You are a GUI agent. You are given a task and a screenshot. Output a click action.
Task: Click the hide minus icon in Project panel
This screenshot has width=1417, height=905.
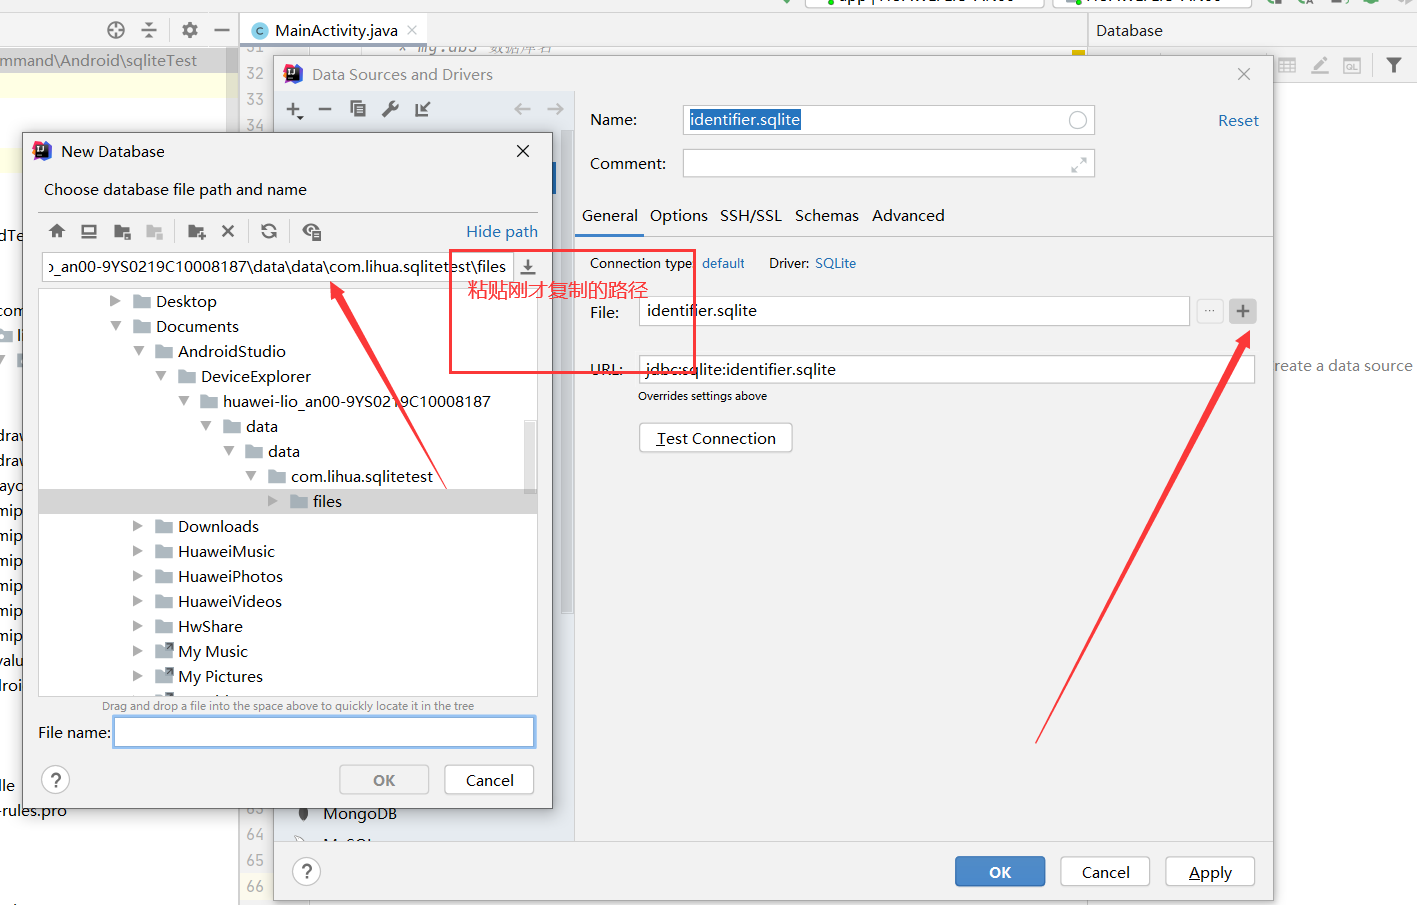(222, 30)
